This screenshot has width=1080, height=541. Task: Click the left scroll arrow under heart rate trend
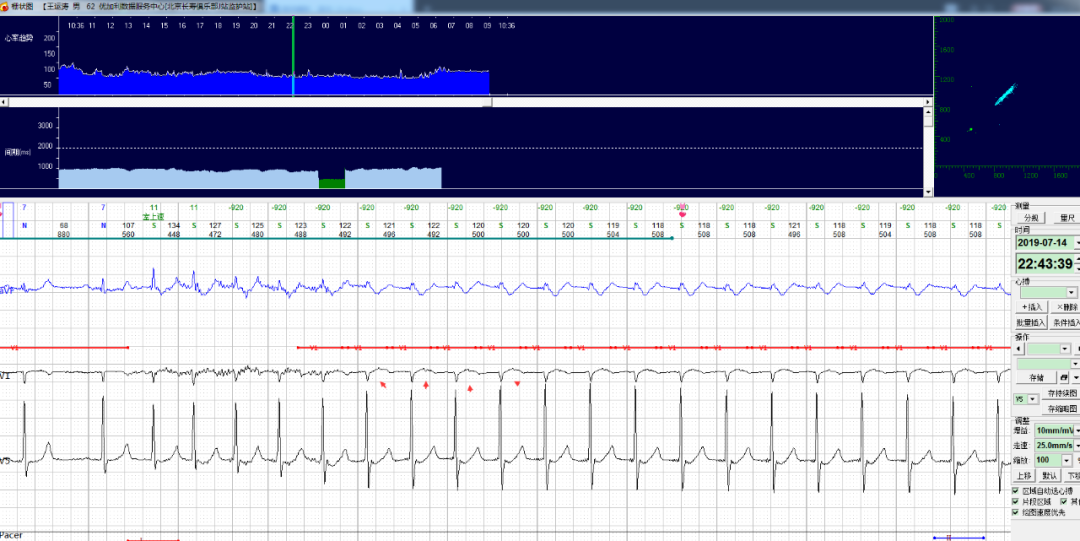click(x=4, y=102)
